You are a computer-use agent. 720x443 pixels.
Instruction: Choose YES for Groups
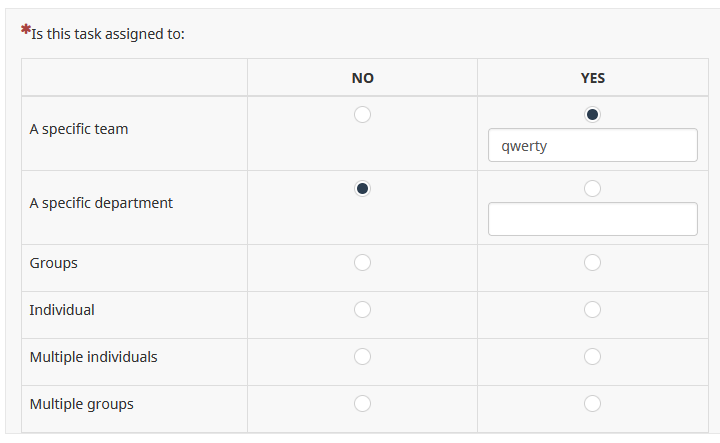click(592, 262)
